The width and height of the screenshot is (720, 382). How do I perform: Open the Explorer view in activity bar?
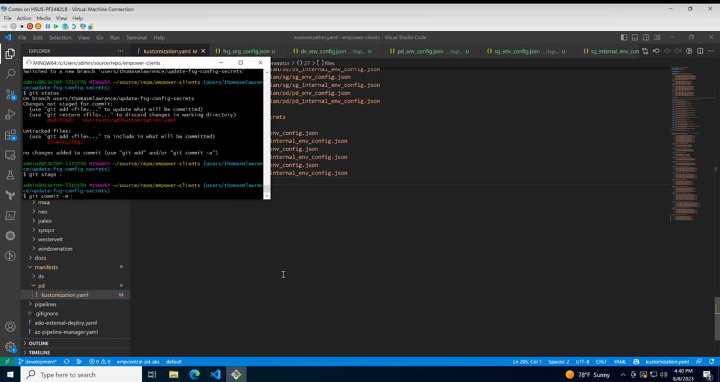click(10, 54)
